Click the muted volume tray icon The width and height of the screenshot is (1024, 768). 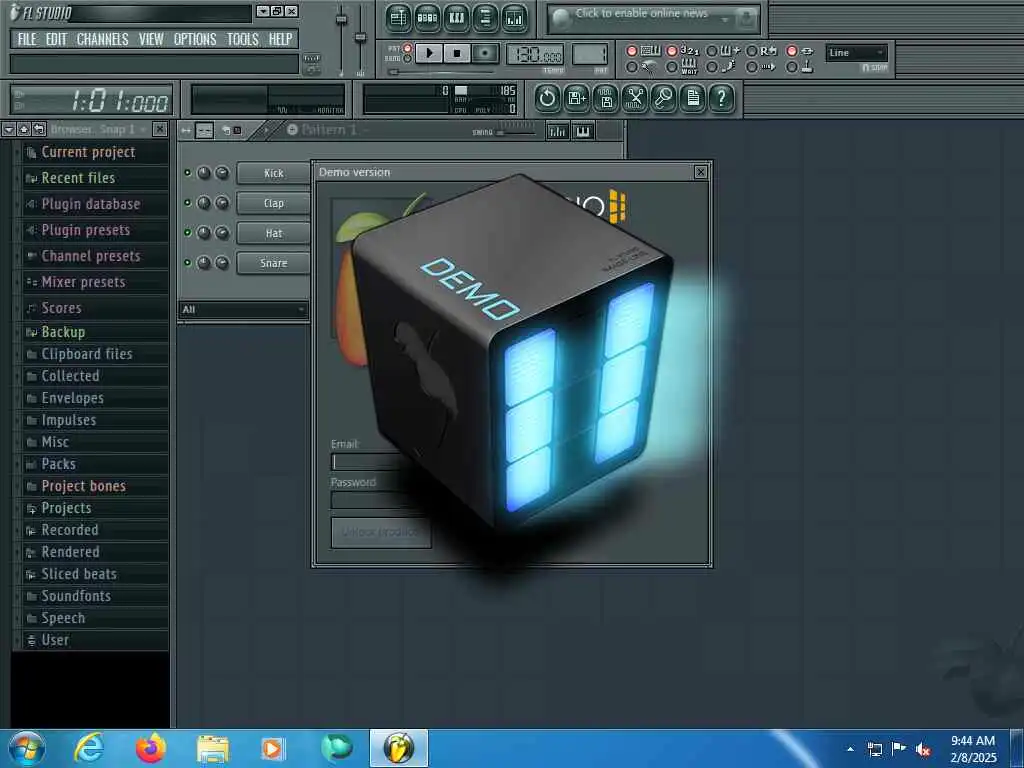tap(923, 750)
